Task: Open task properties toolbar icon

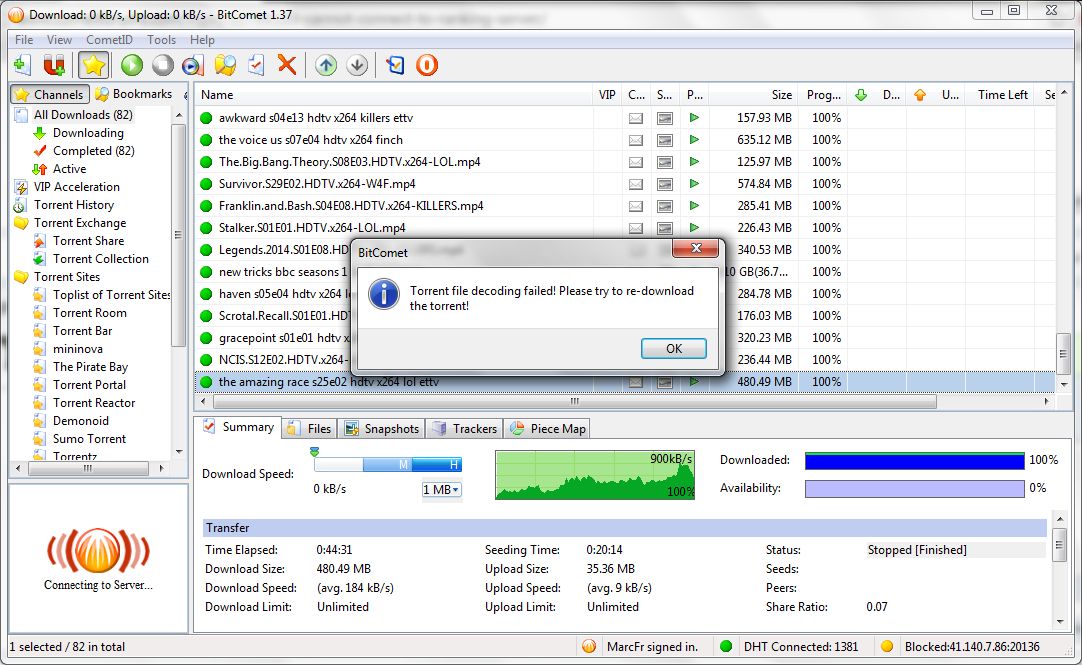Action: pos(256,65)
